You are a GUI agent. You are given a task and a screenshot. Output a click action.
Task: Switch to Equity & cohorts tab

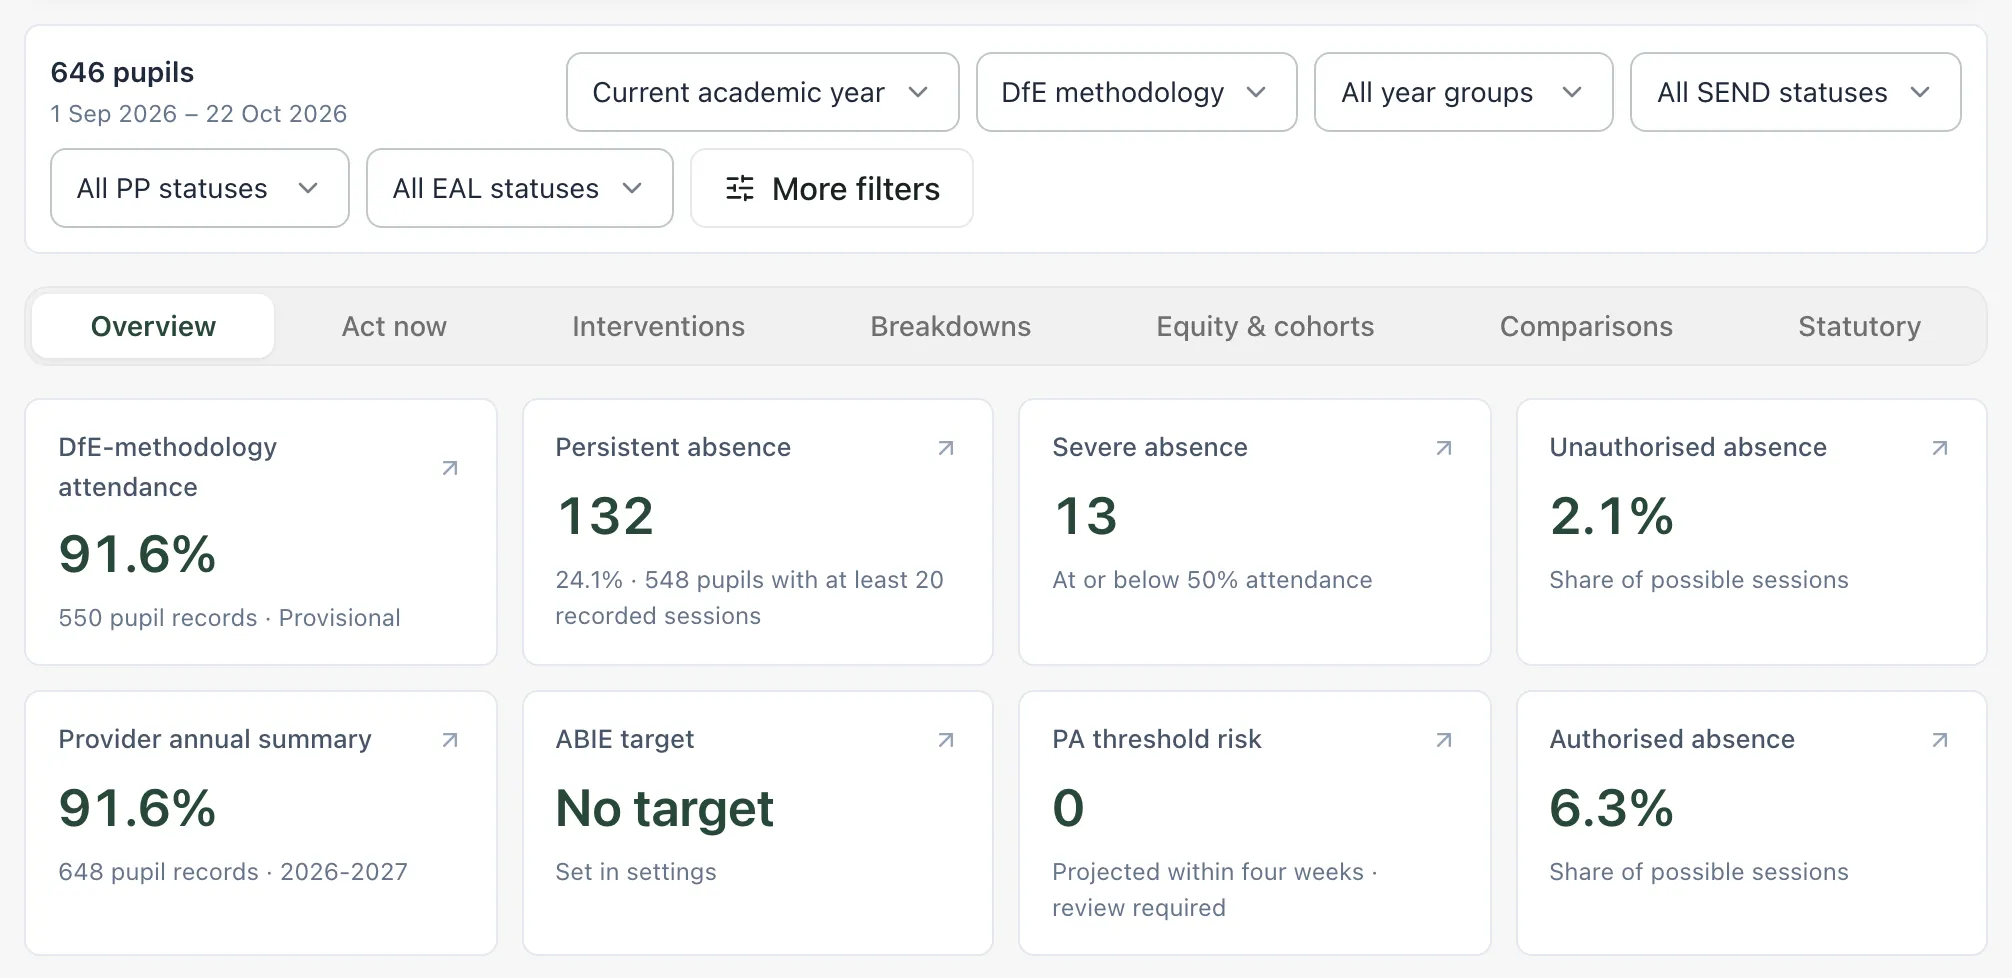[1265, 326]
